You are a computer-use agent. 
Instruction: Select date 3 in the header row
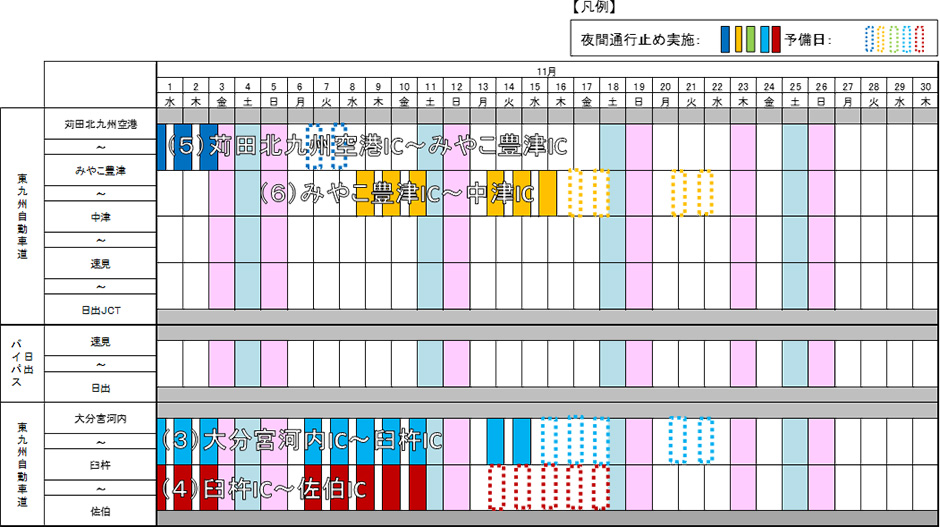coord(222,87)
